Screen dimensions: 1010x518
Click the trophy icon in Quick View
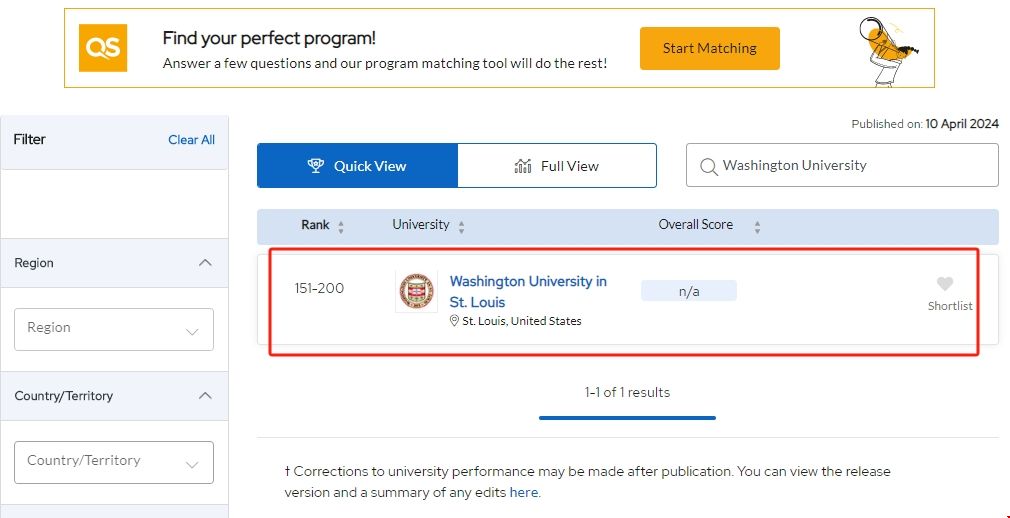tap(316, 166)
